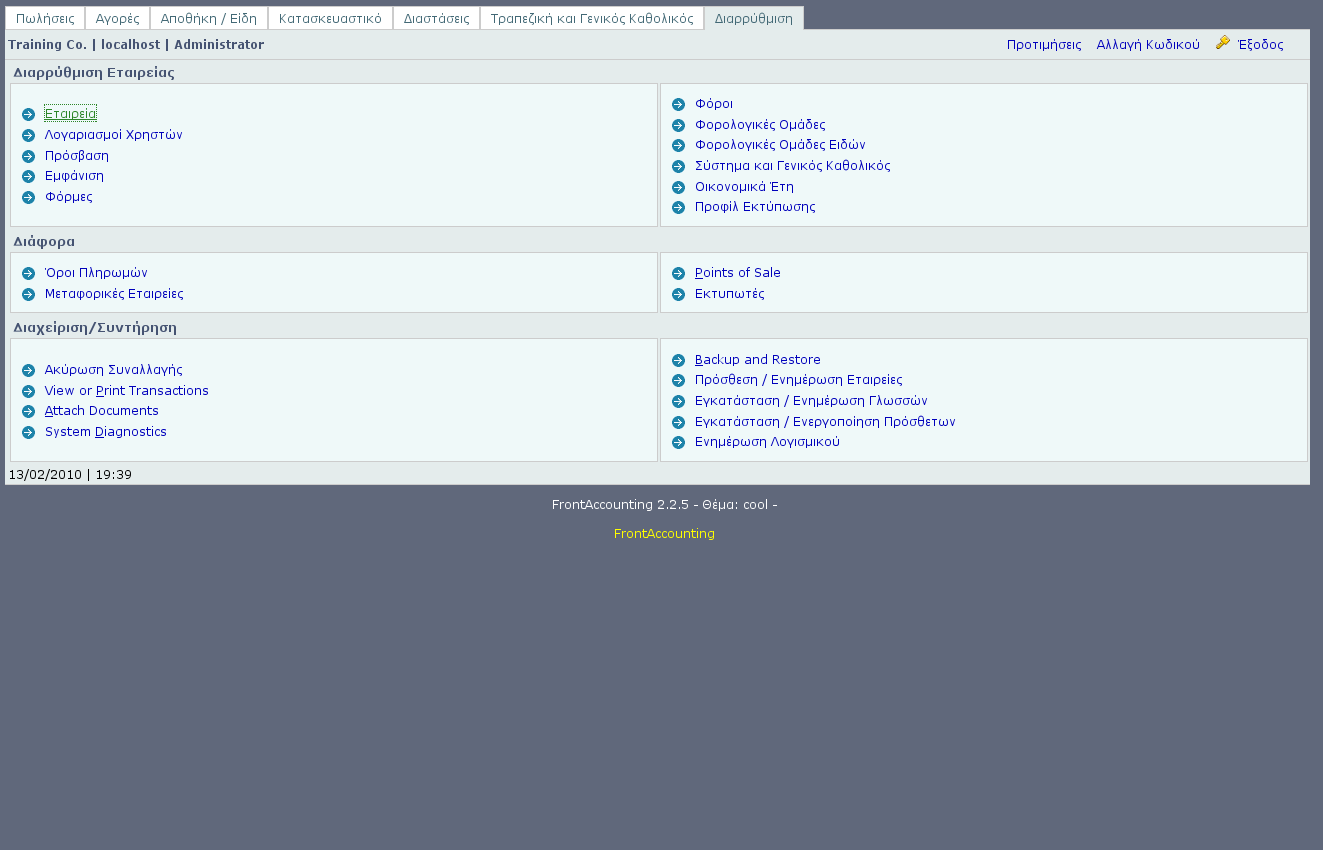Click the arrow icon beside Εταιρεία
Image resolution: width=1323 pixels, height=850 pixels.
click(28, 114)
